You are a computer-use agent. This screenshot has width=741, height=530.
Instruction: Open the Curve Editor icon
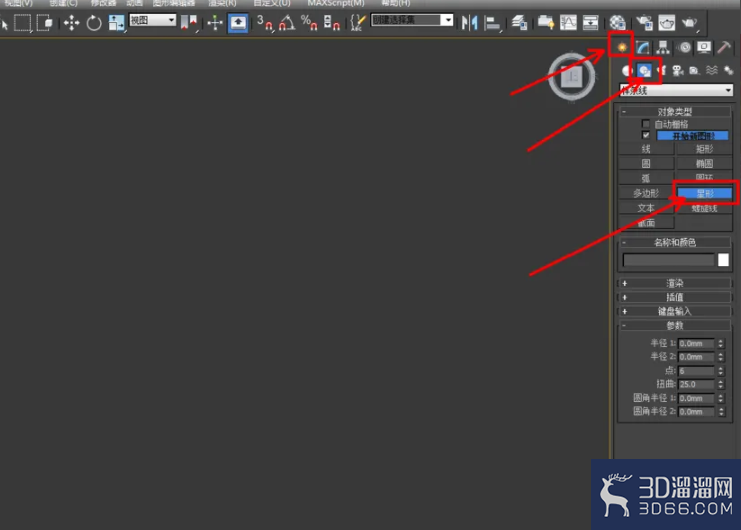pos(569,22)
